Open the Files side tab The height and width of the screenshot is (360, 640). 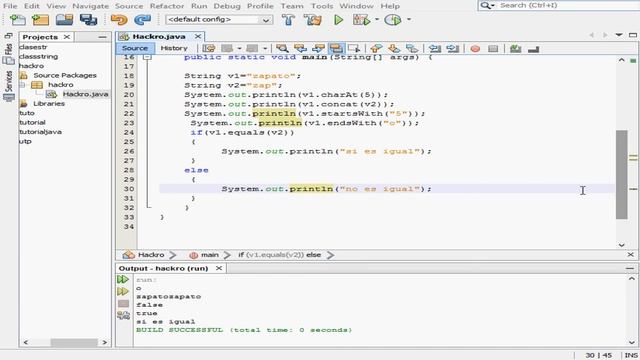[x=9, y=54]
